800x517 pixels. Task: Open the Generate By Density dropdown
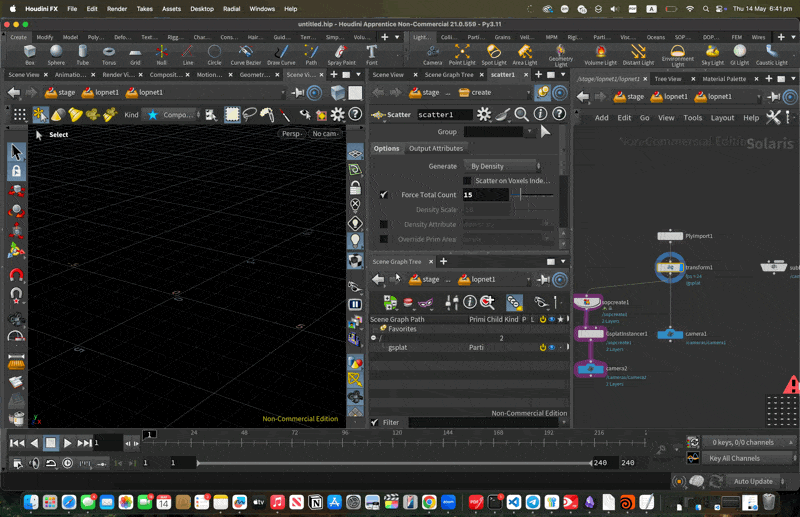click(x=503, y=166)
